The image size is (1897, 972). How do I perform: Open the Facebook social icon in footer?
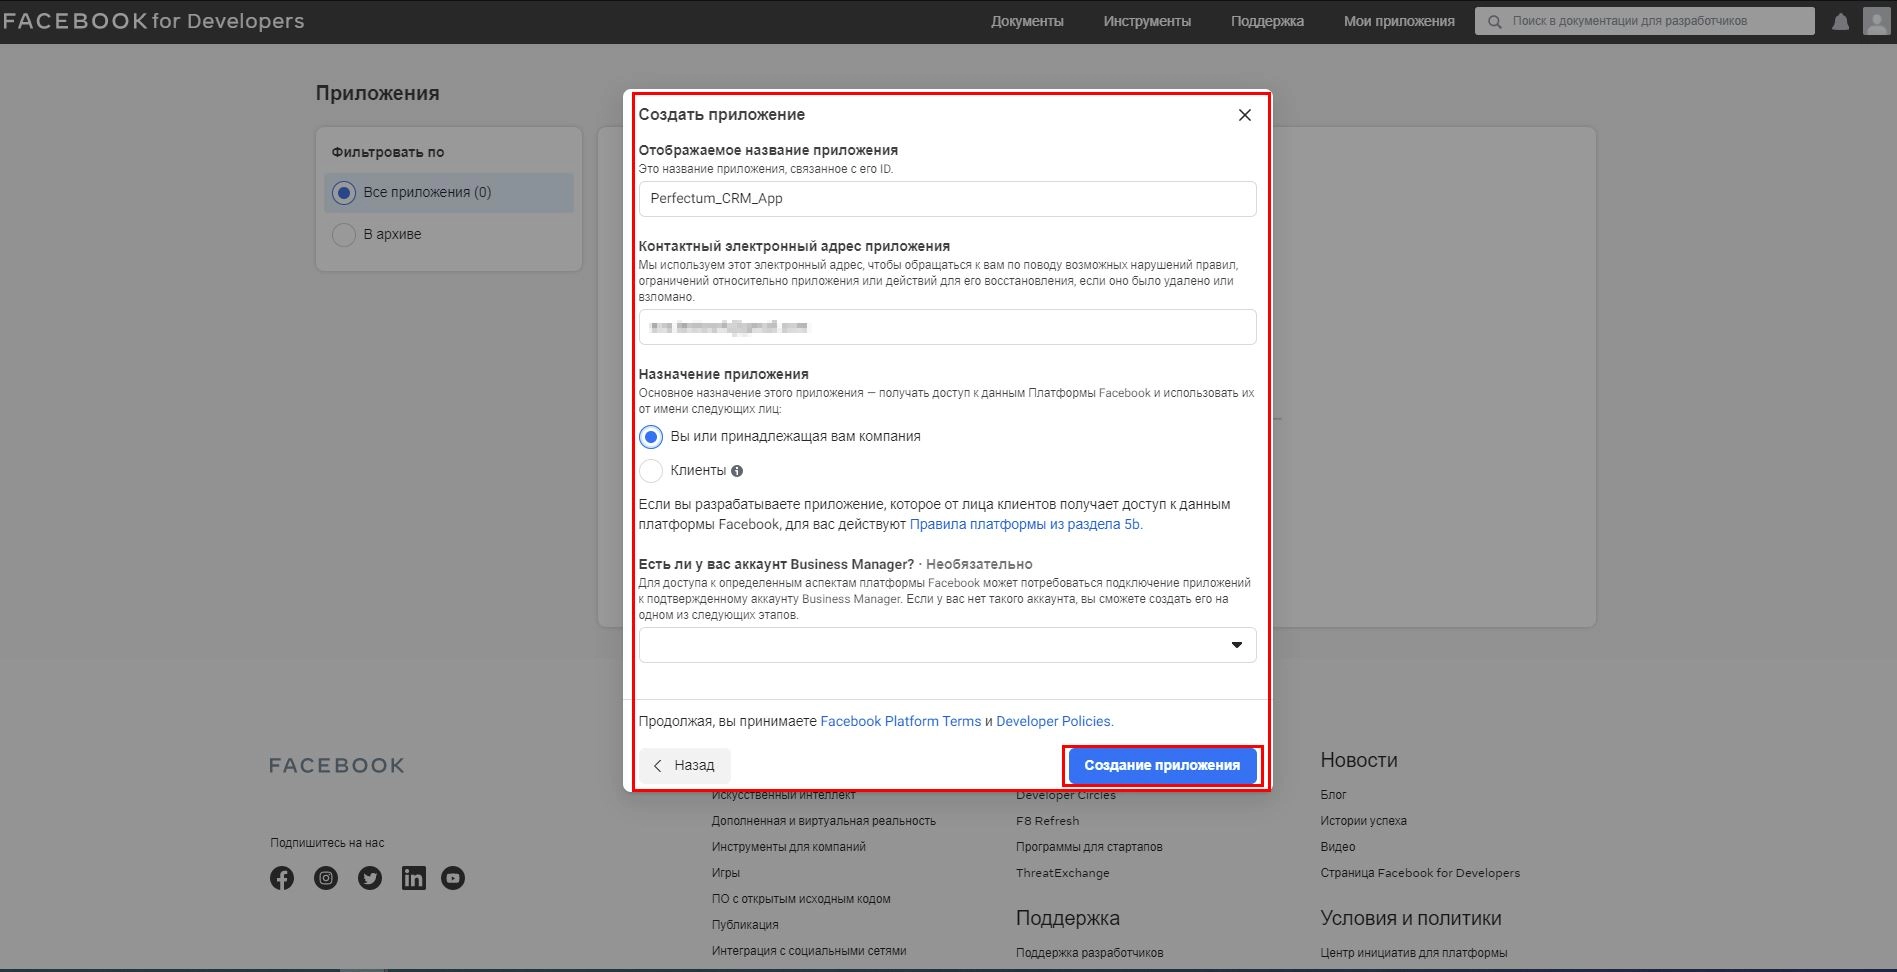pos(282,878)
